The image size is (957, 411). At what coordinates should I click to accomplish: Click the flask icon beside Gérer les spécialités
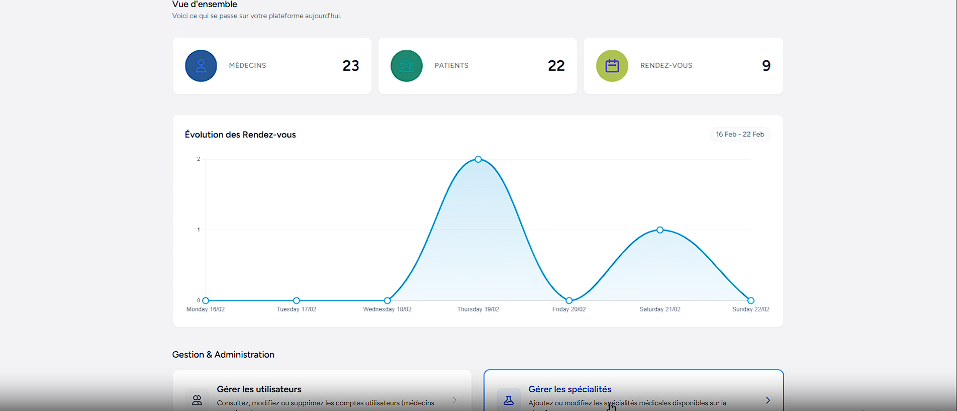(508, 399)
